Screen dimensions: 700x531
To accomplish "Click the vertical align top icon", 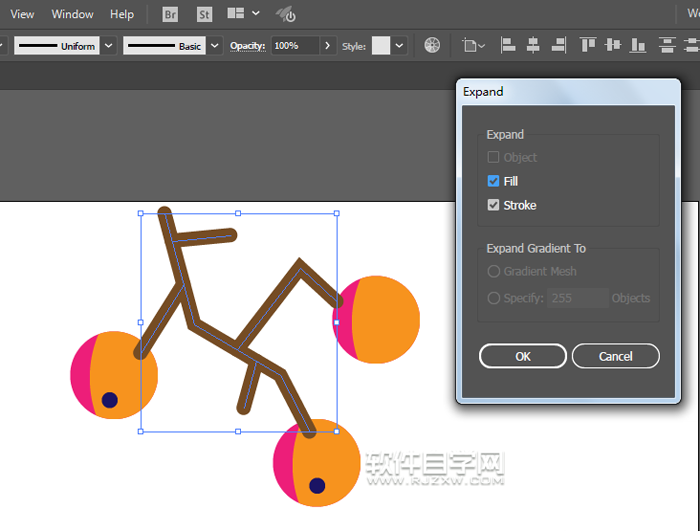I will (587, 46).
